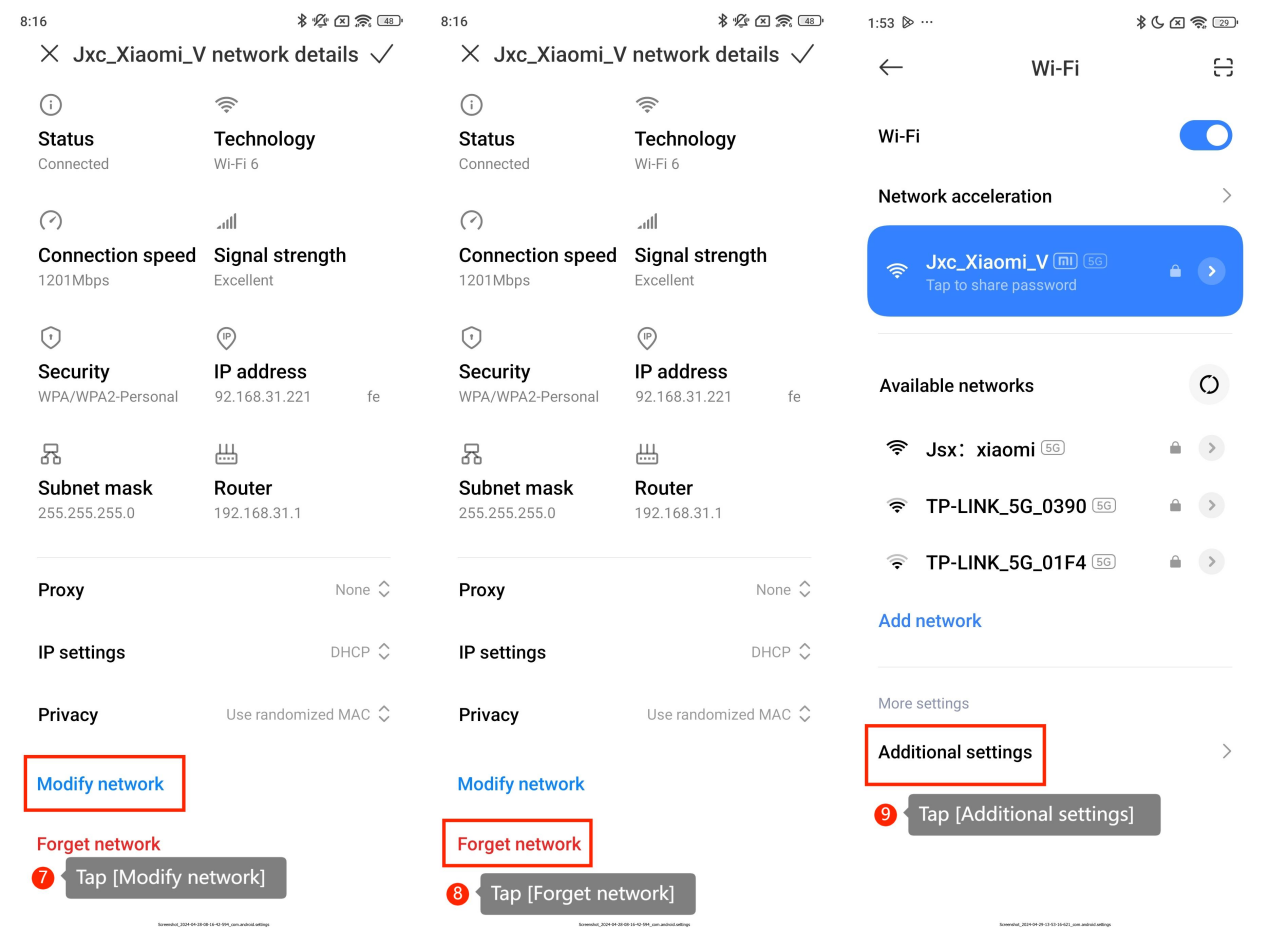Tap Forget network on the middle screen

519,844
